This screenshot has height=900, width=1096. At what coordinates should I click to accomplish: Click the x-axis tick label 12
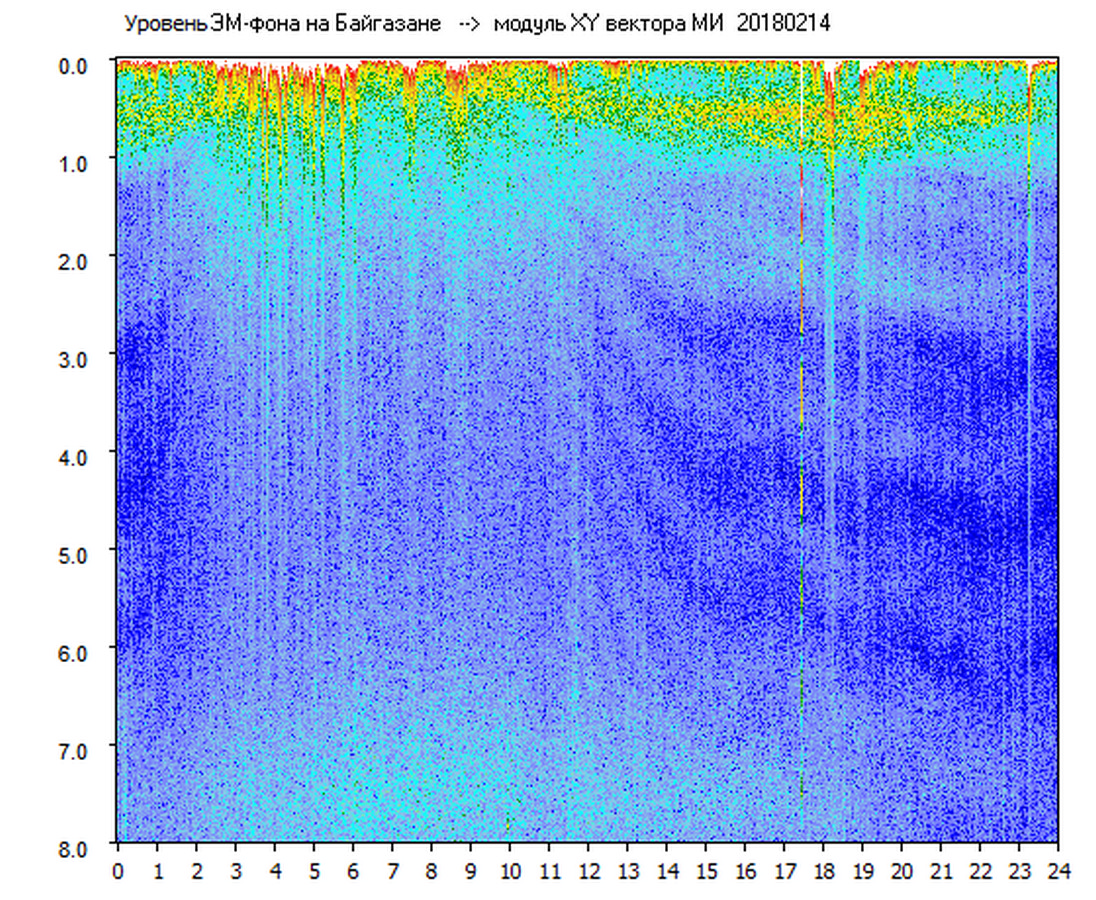coord(588,871)
